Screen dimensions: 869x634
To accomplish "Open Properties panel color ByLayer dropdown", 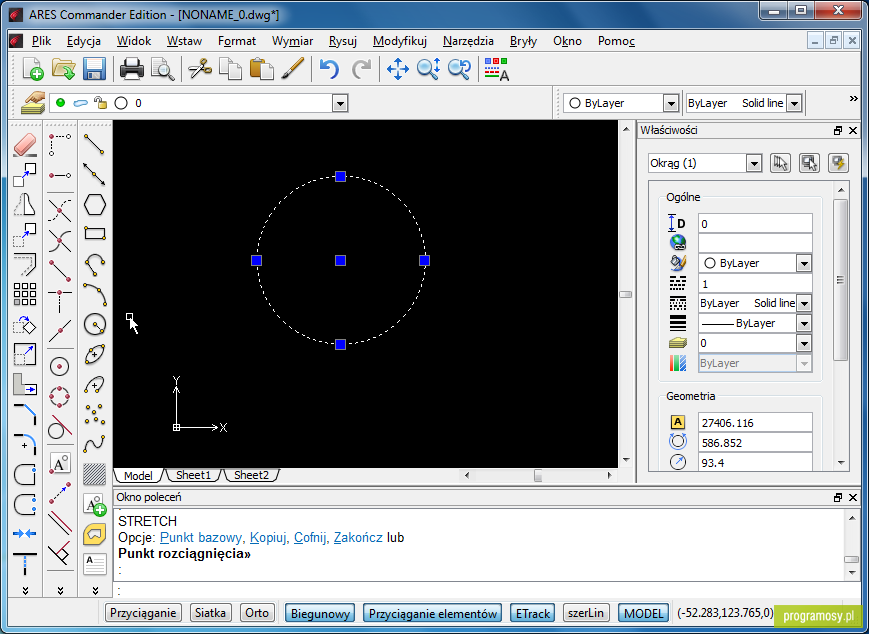I will pyautogui.click(x=804, y=263).
